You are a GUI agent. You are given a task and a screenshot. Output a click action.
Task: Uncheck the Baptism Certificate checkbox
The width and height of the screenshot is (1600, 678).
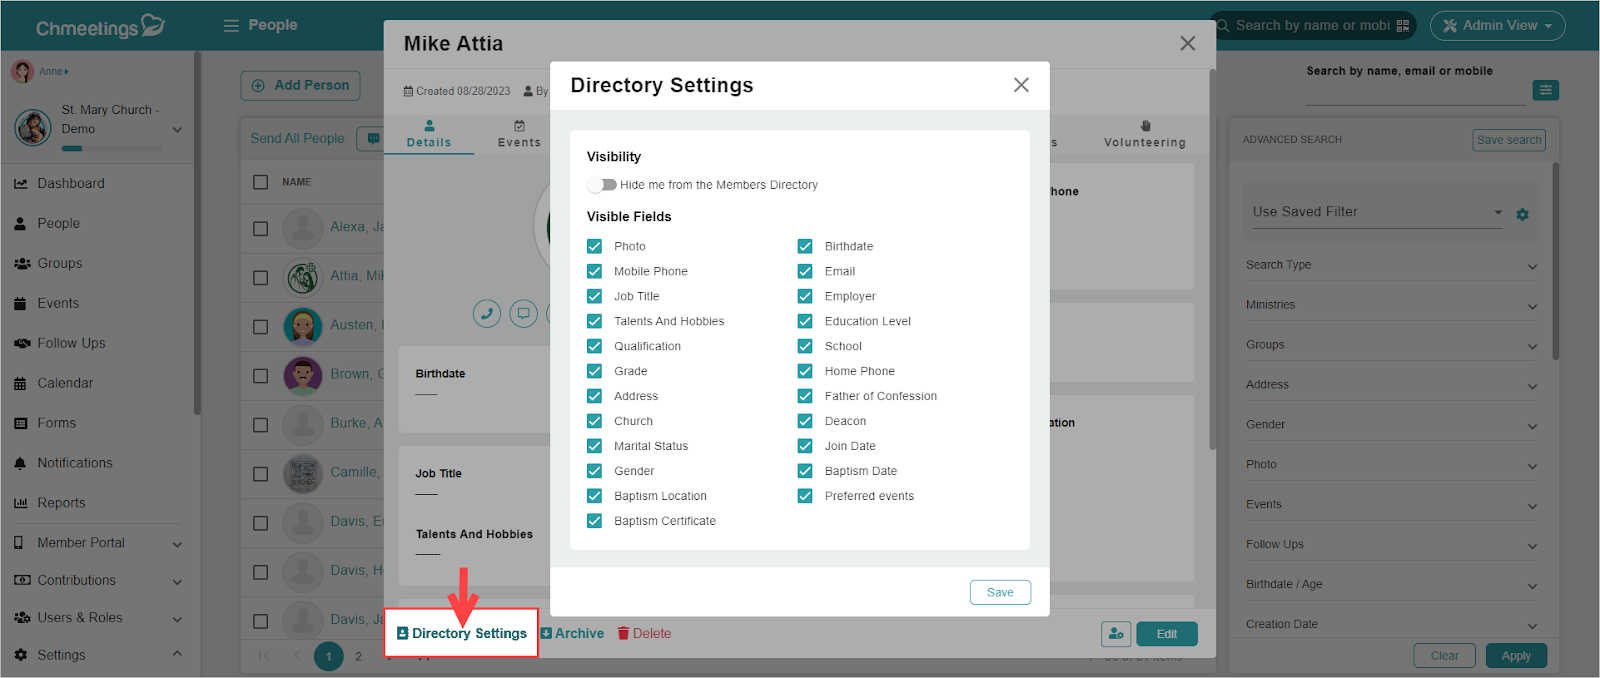click(x=595, y=521)
